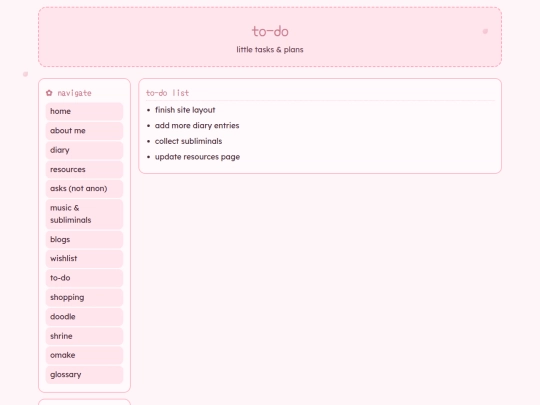540x405 pixels.
Task: Open the glossary link
Action: click(x=84, y=374)
